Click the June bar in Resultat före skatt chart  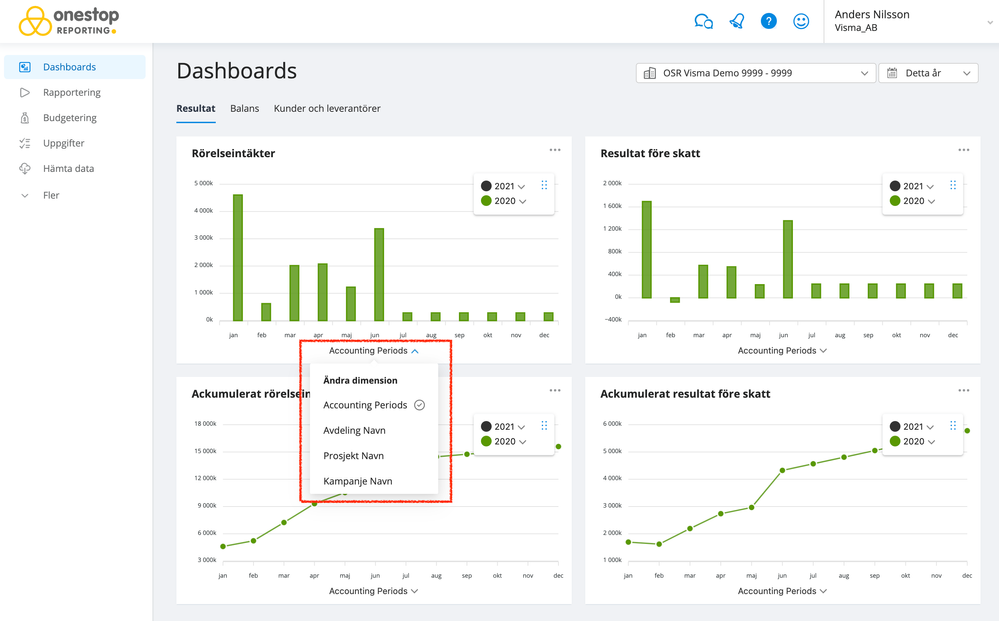tap(787, 259)
